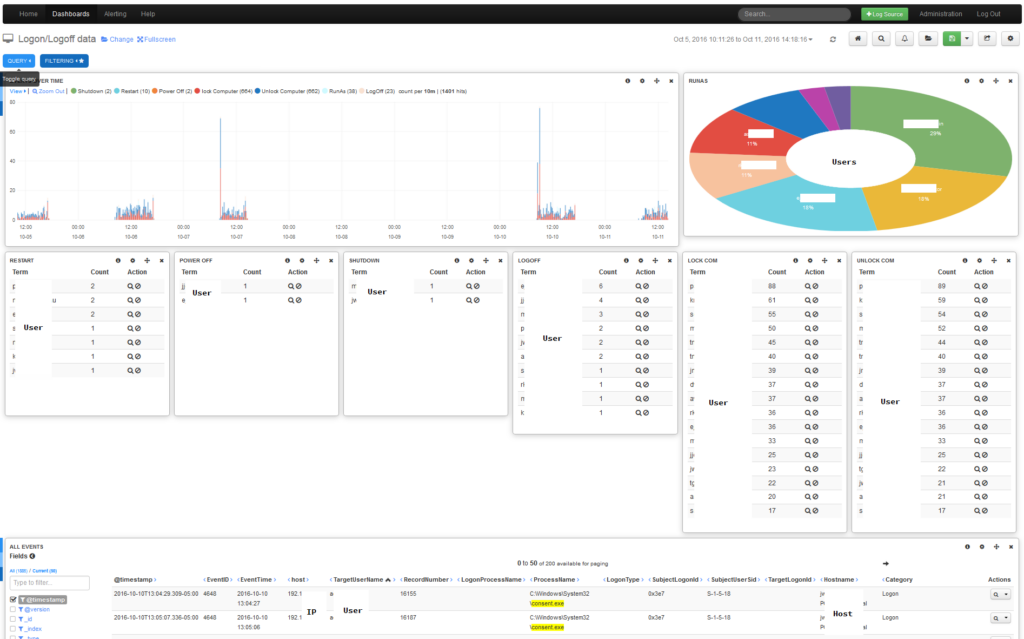Close the RUNAS panel
Screen dimensions: 1024x639
pyautogui.click(x=1010, y=81)
